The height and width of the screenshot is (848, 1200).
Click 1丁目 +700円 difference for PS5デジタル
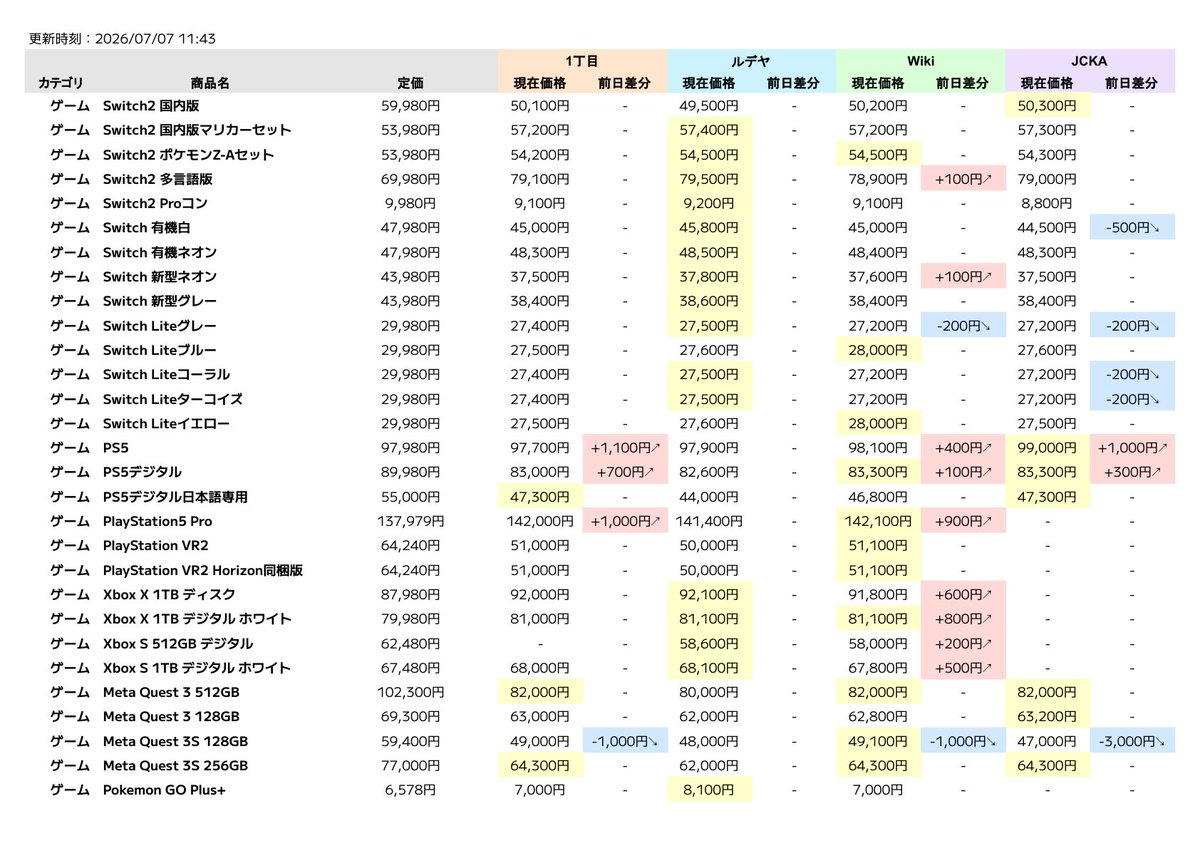(624, 472)
